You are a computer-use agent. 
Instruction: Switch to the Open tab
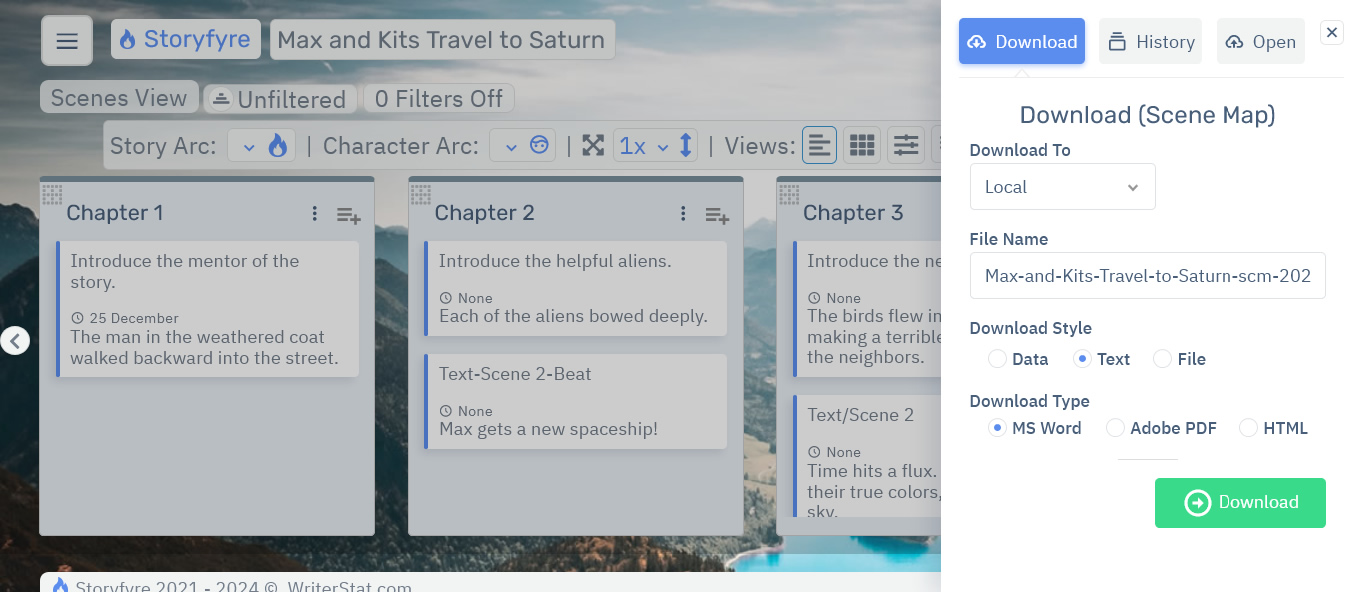1260,41
